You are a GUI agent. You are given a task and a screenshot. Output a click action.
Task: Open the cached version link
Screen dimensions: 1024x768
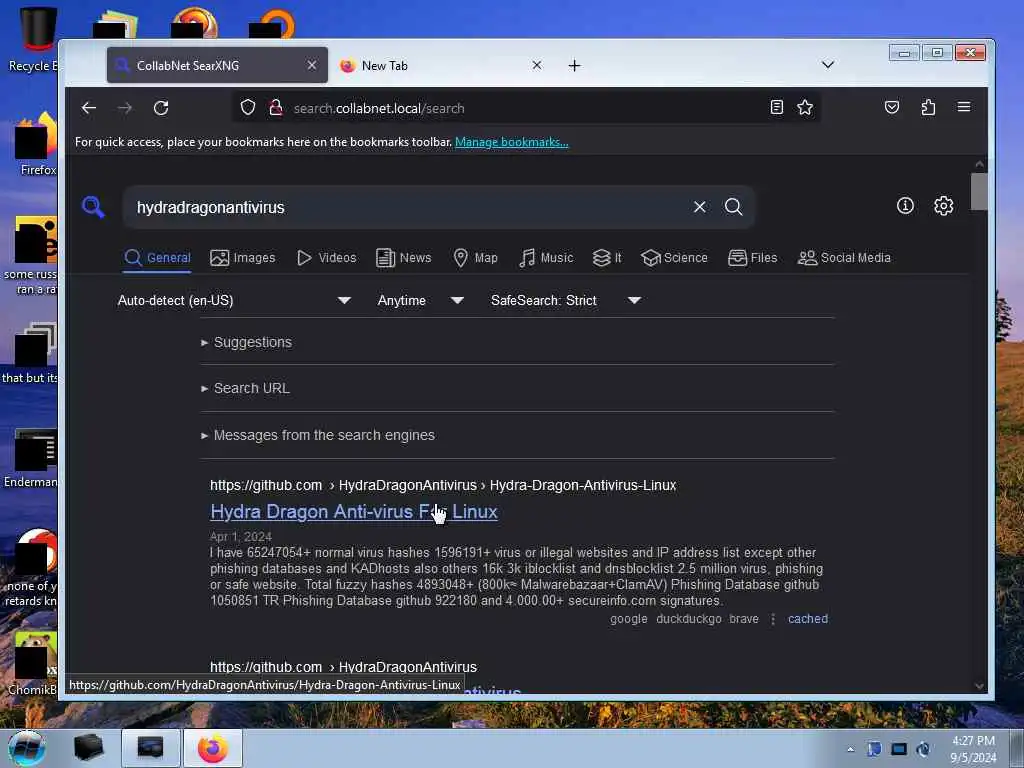tap(807, 618)
